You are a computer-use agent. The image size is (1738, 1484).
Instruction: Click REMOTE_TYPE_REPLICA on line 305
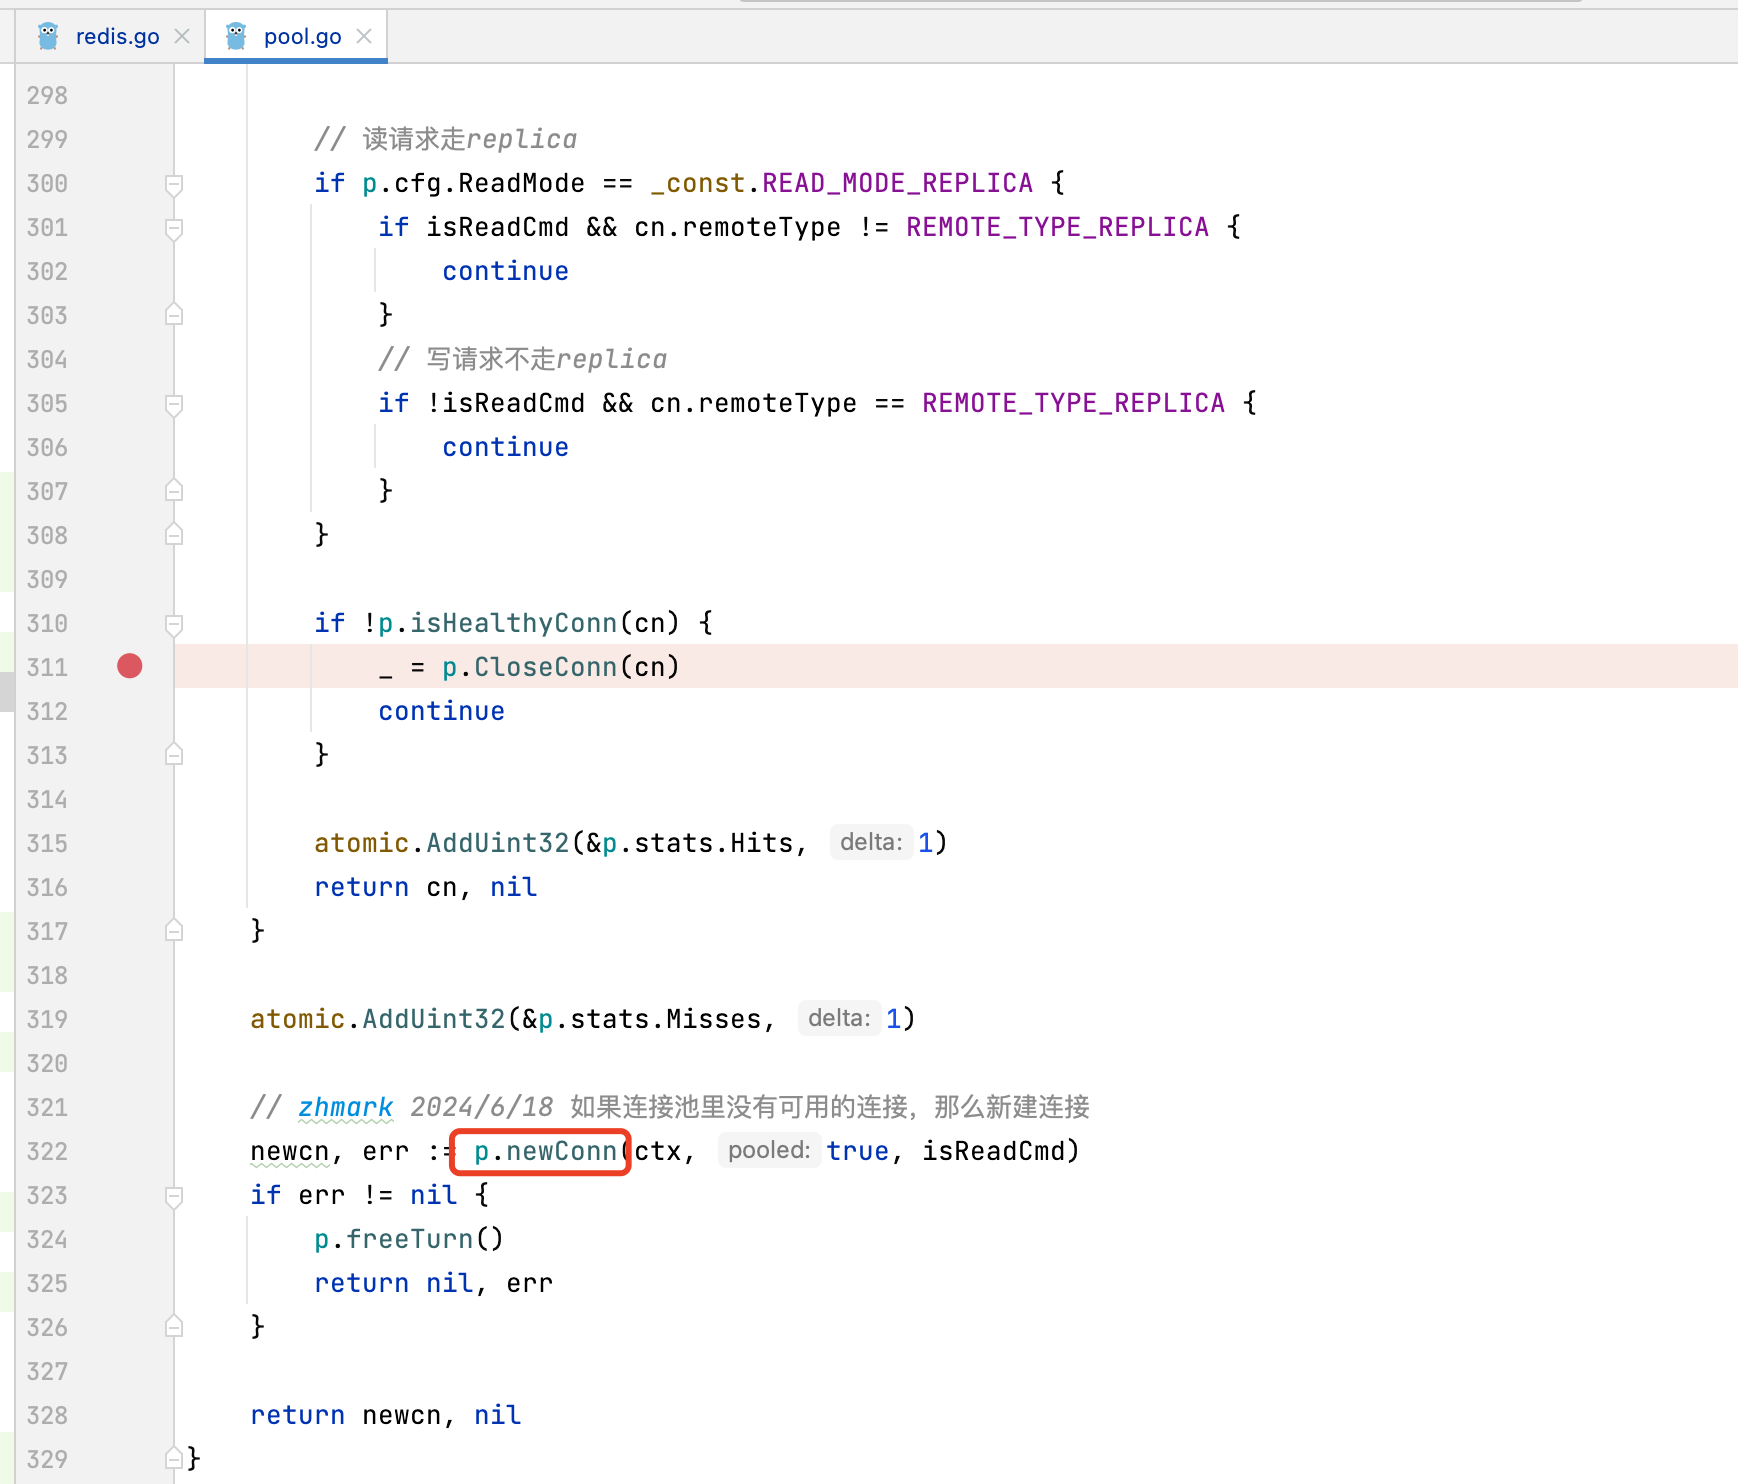tap(1073, 403)
